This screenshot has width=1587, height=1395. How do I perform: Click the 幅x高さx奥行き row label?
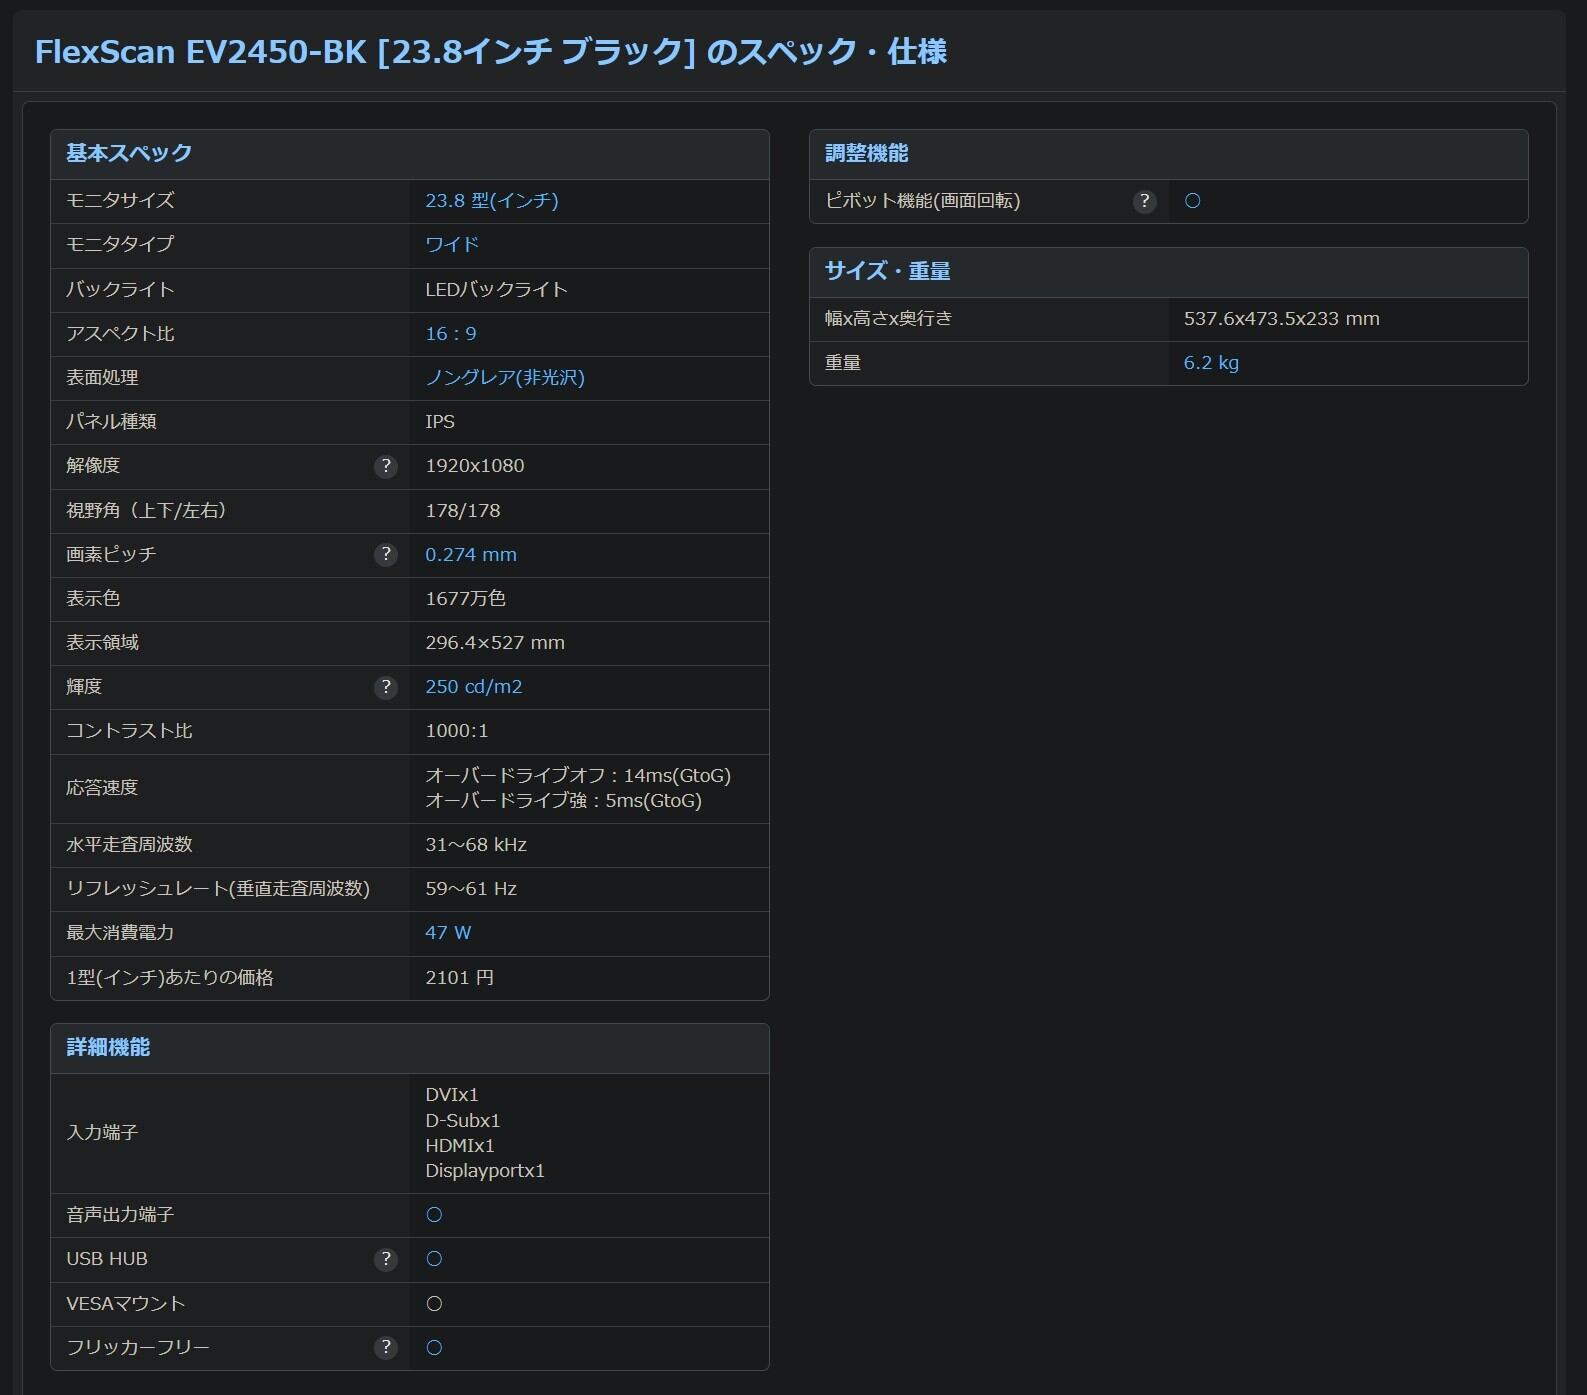[889, 319]
